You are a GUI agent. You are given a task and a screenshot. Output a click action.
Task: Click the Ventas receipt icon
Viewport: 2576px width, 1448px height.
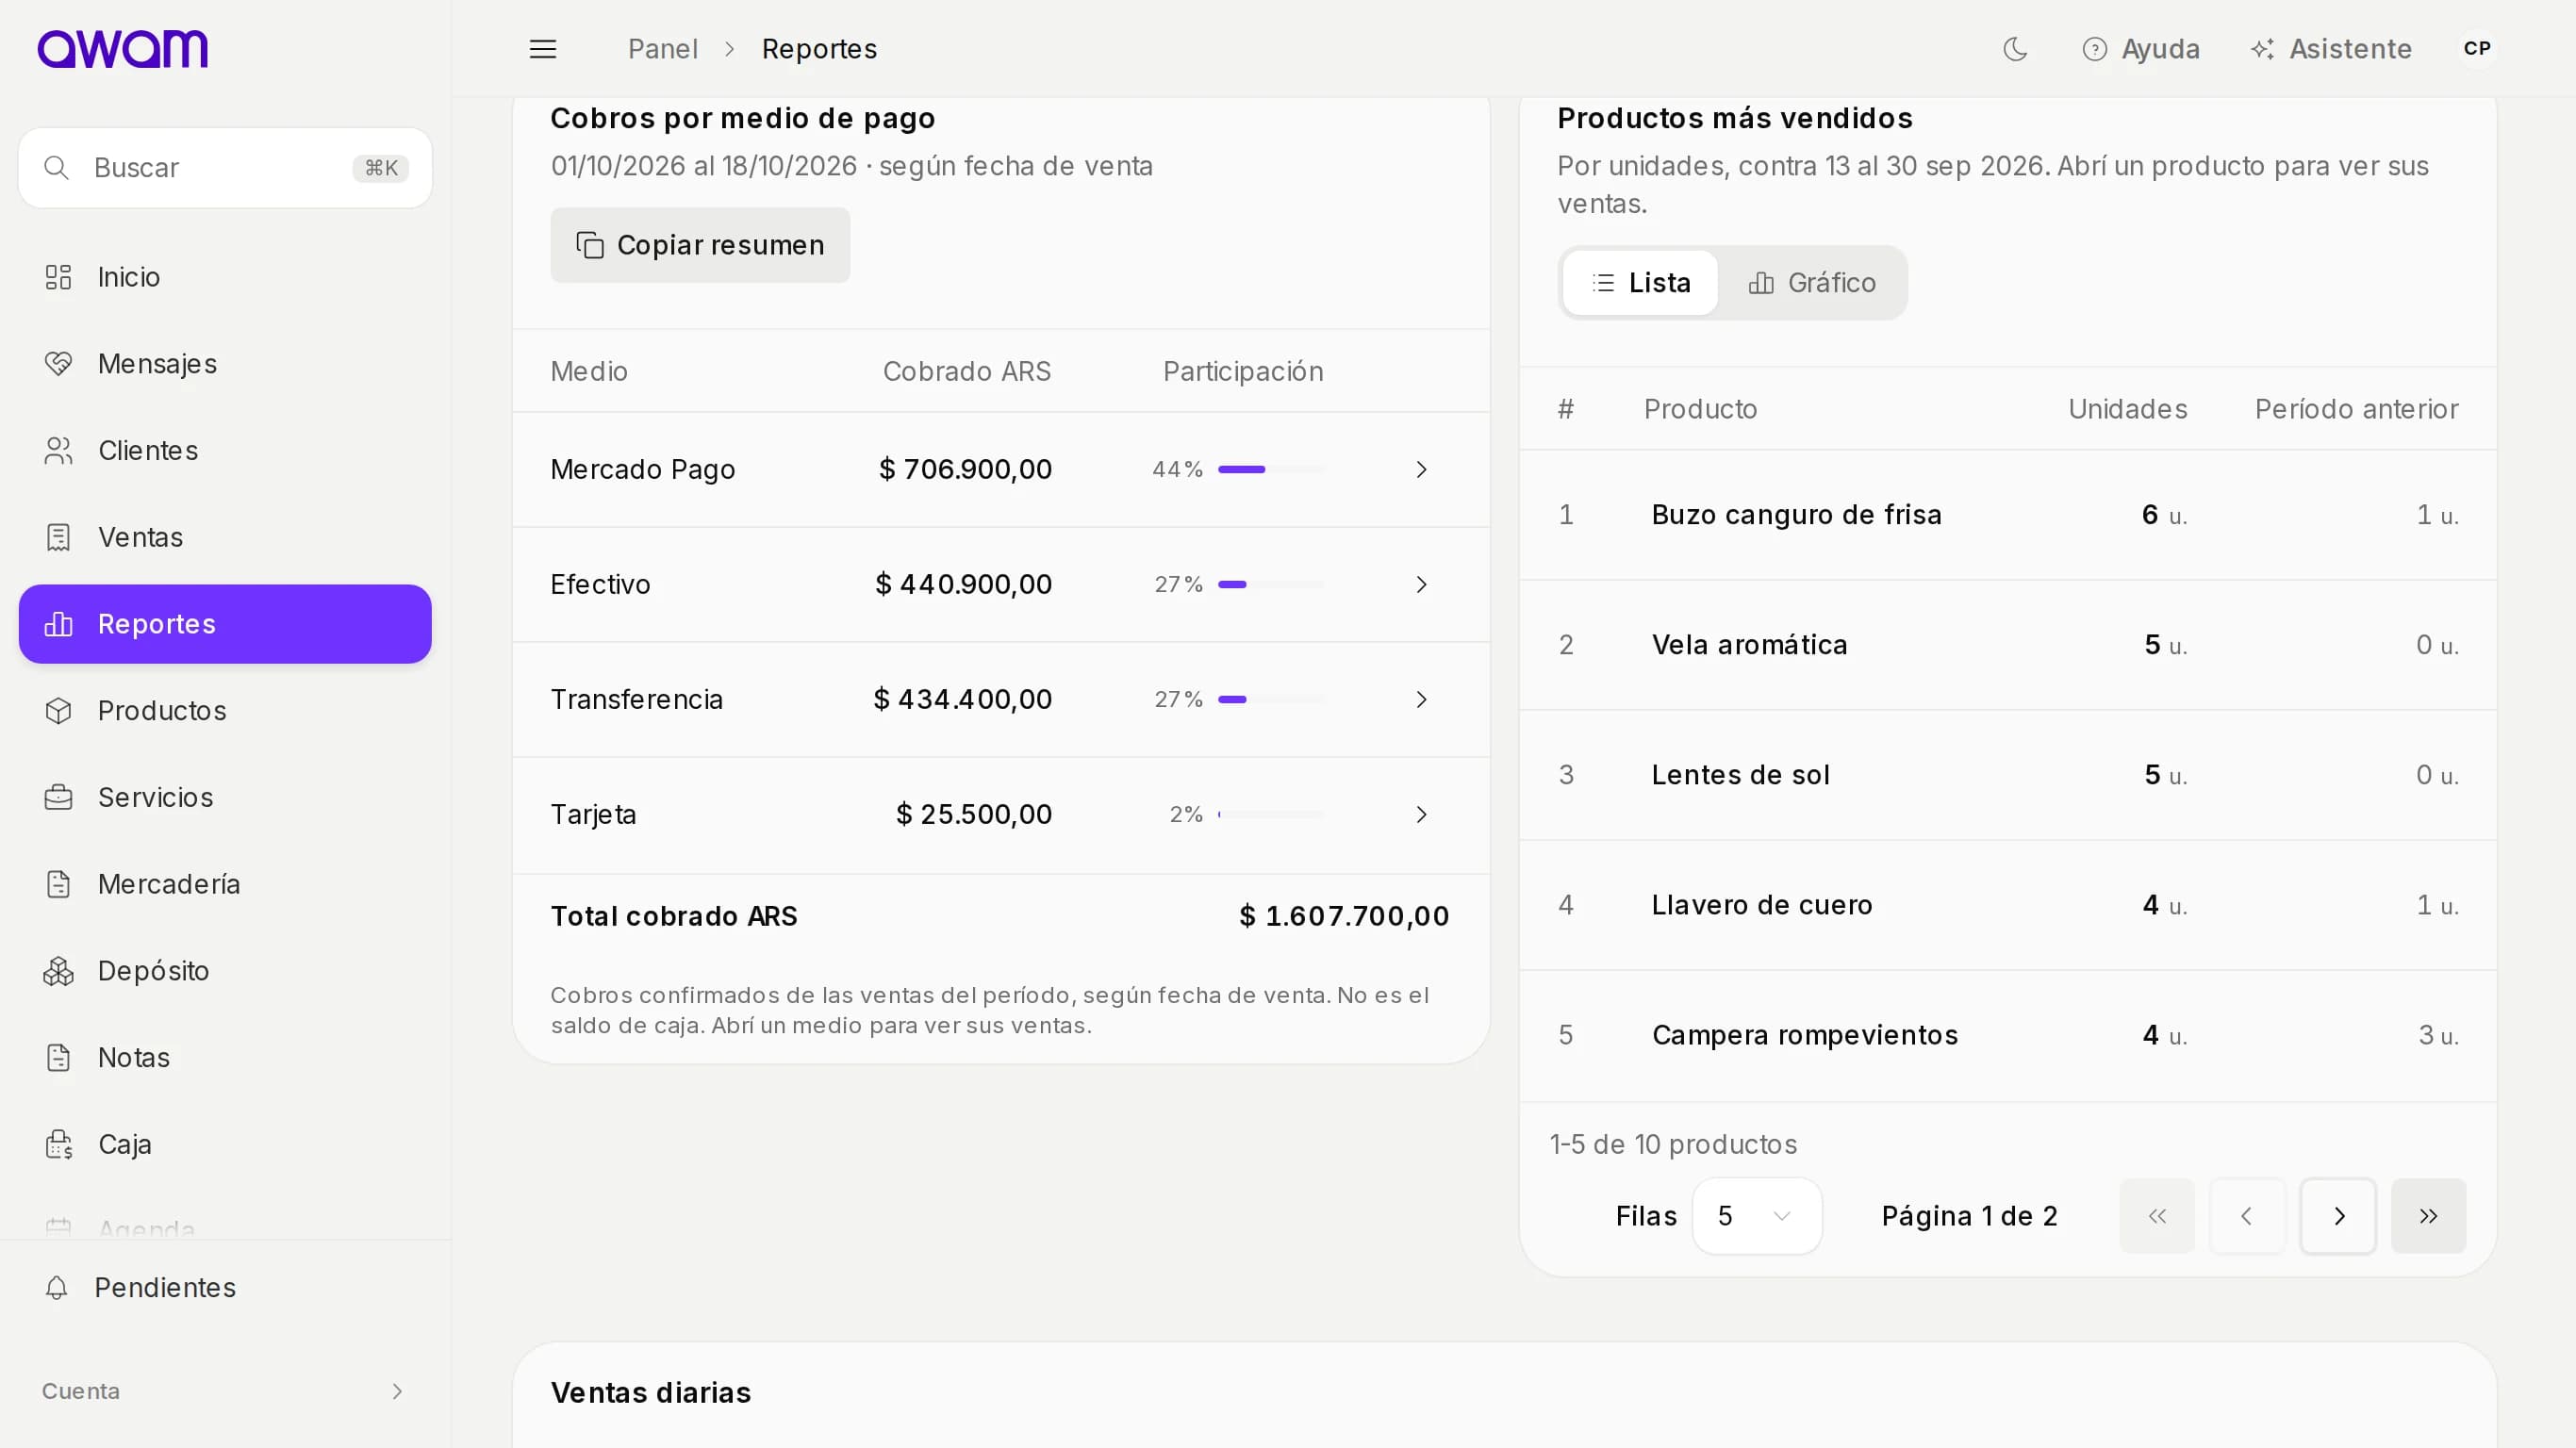58,537
